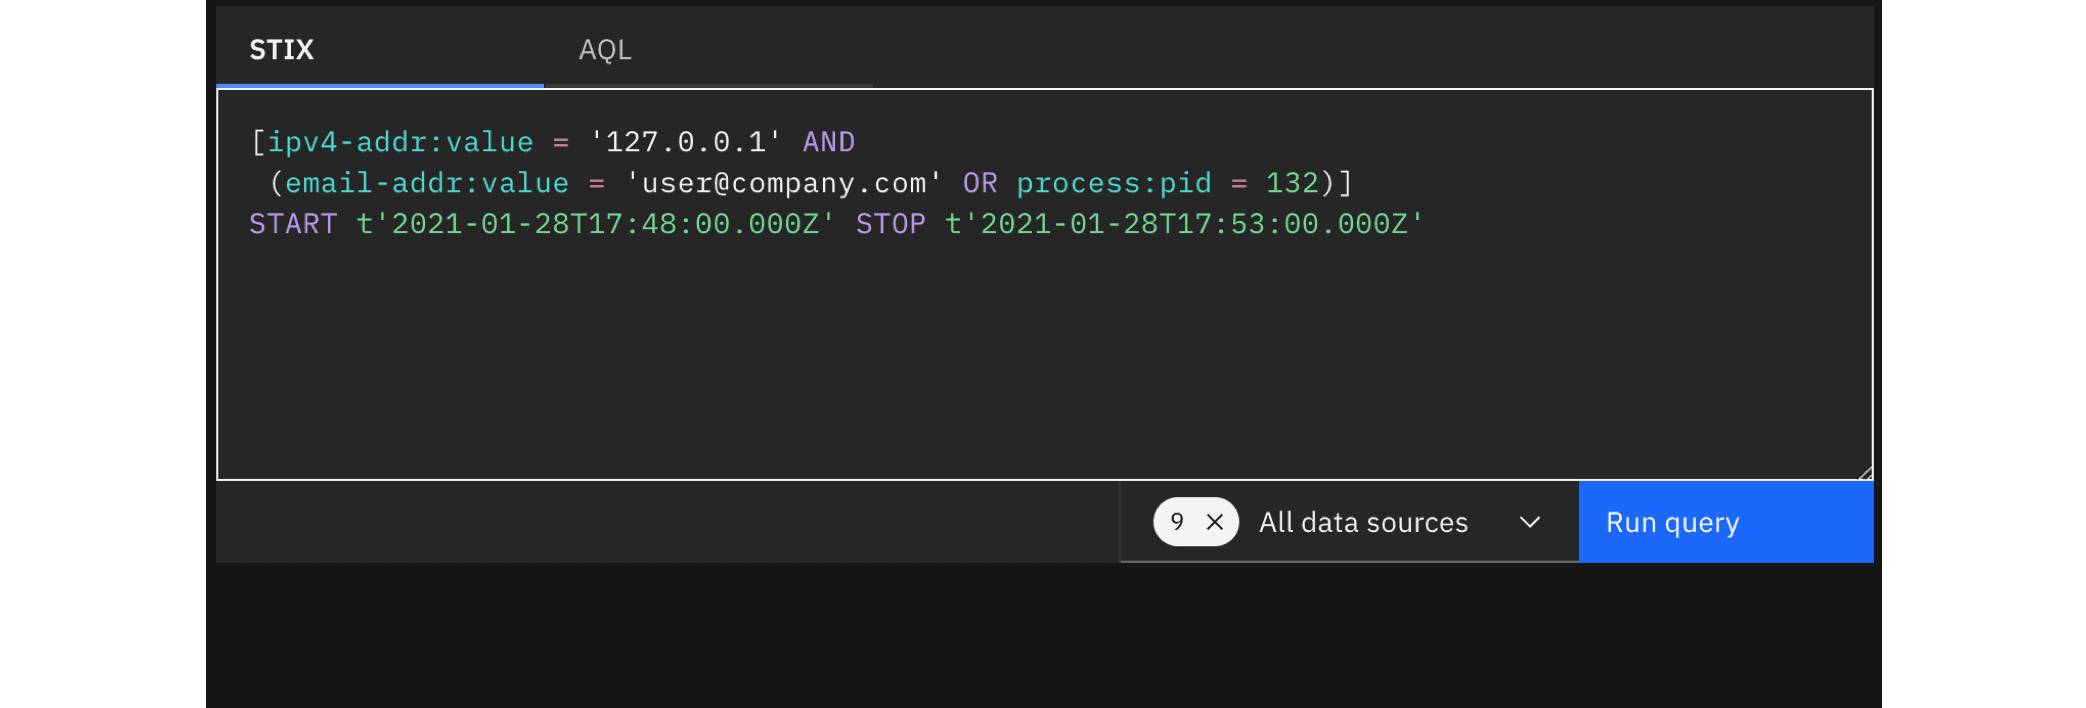Run the query
This screenshot has width=2086, height=708.
click(x=1726, y=522)
